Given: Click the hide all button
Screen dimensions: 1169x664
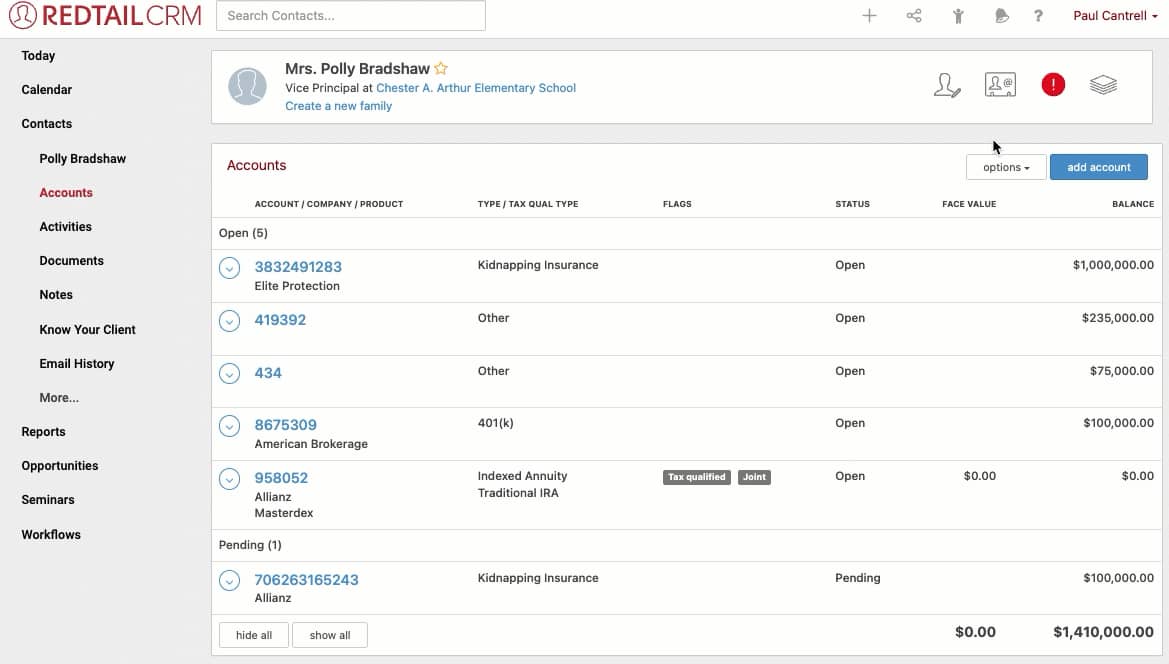Looking at the screenshot, I should coord(253,635).
